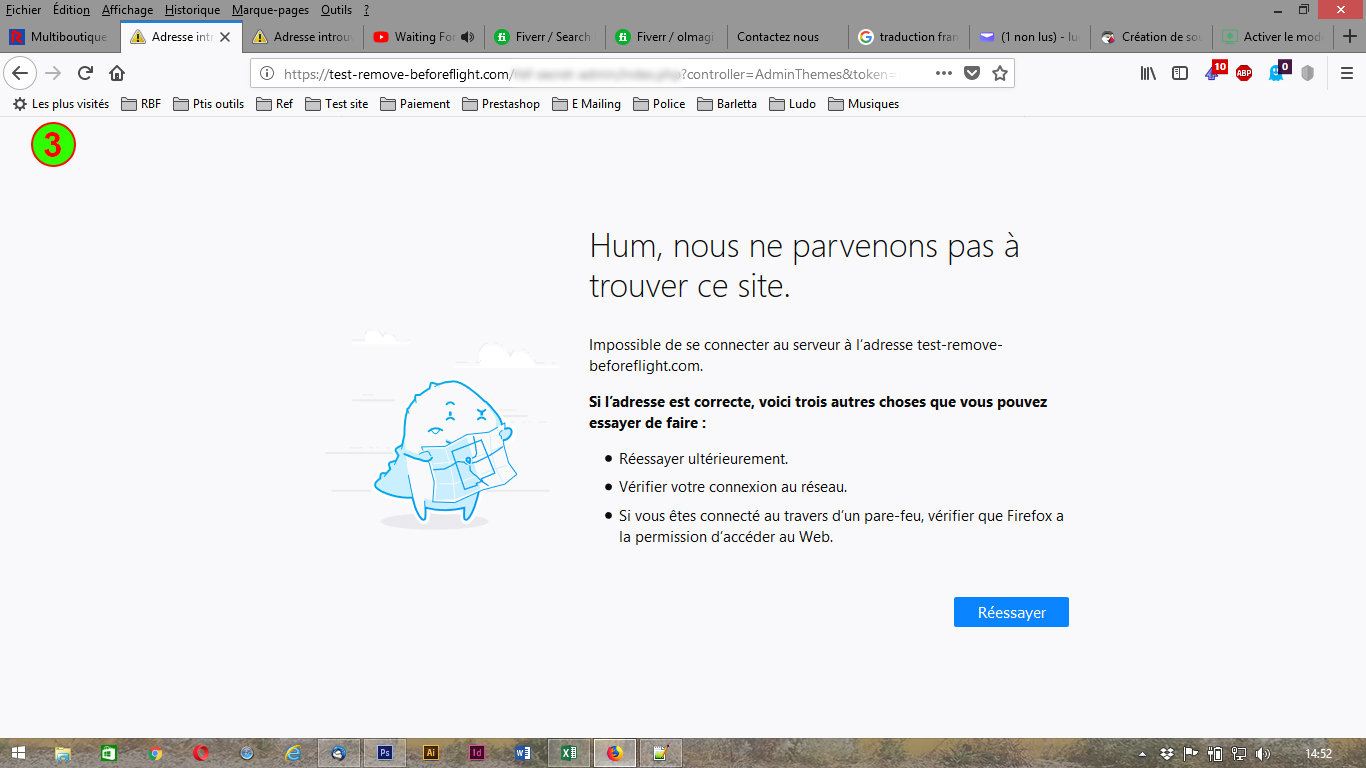Image resolution: width=1366 pixels, height=768 pixels.
Task: Toggle the sidebar view icon
Action: (1180, 73)
